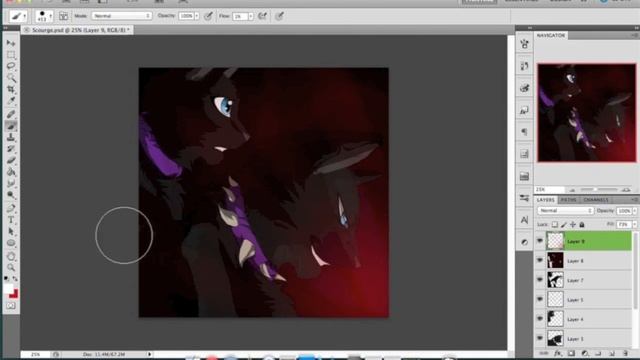The width and height of the screenshot is (640, 360).
Task: Hide Layer 8 visibility eye
Action: (x=540, y=260)
